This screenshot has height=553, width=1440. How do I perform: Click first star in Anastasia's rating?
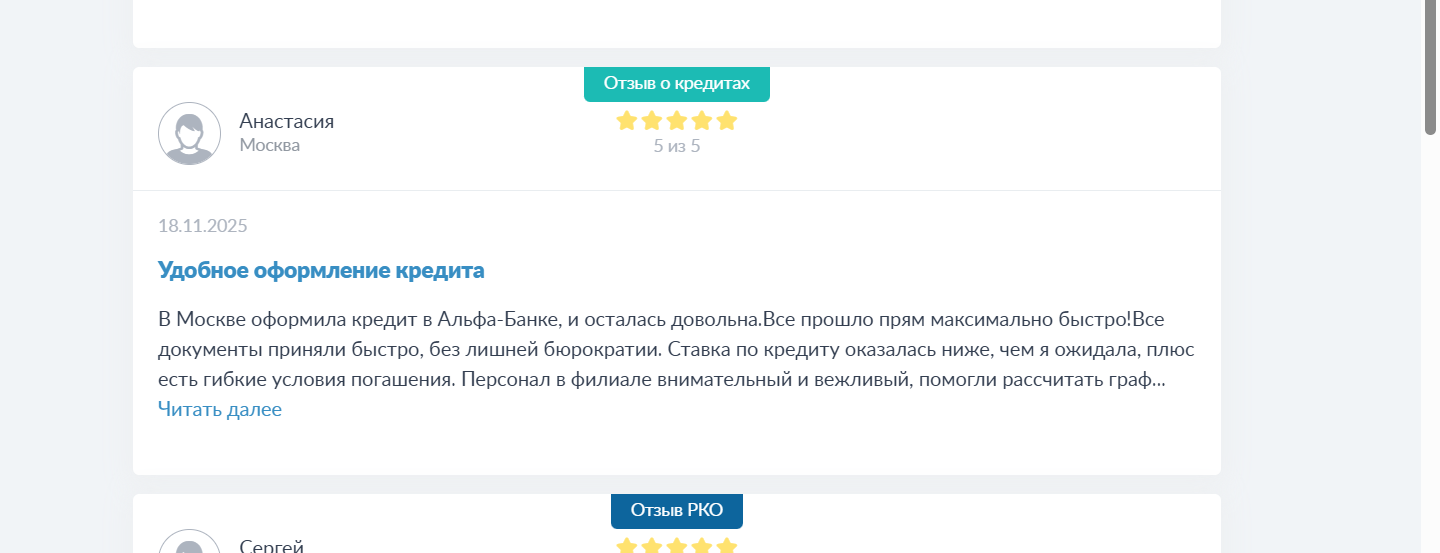(x=627, y=121)
